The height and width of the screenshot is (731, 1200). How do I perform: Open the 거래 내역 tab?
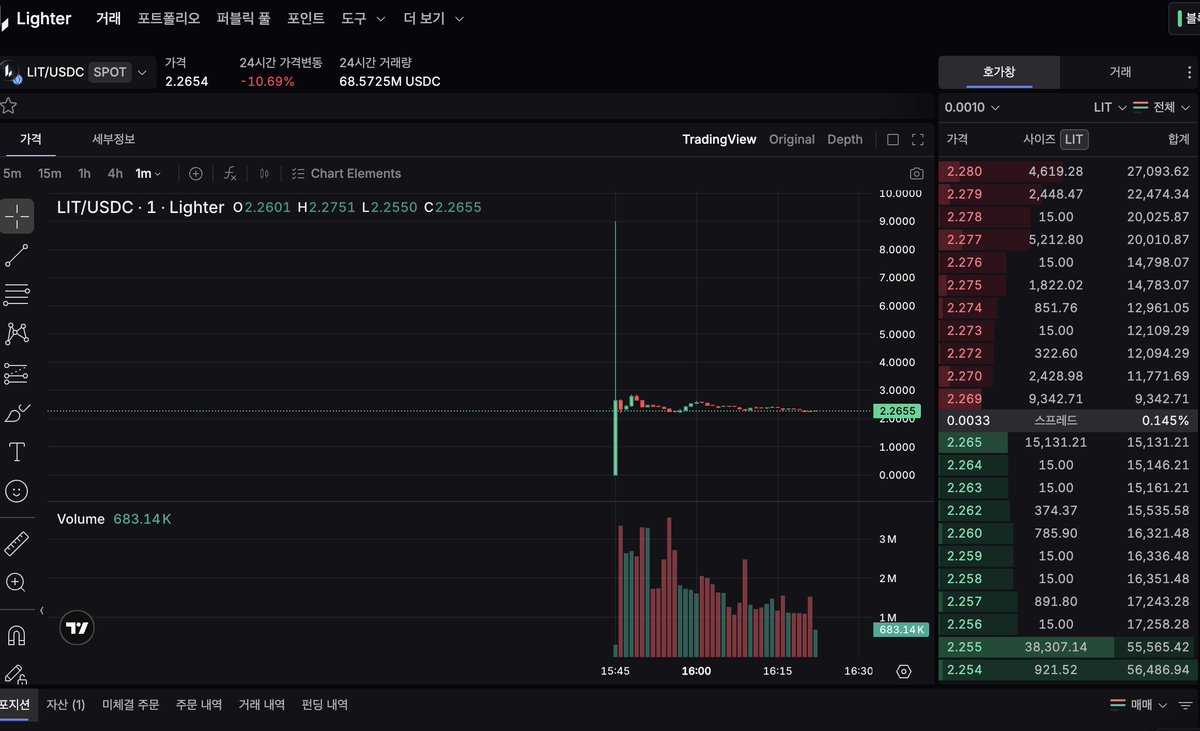[261, 705]
